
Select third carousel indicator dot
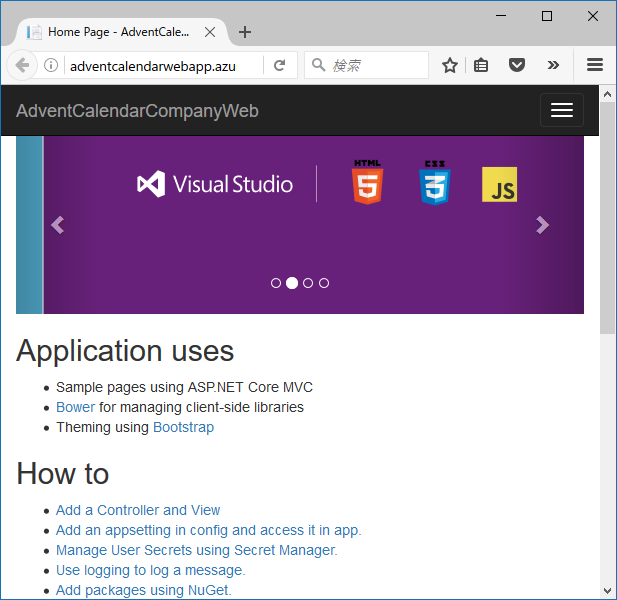308,283
